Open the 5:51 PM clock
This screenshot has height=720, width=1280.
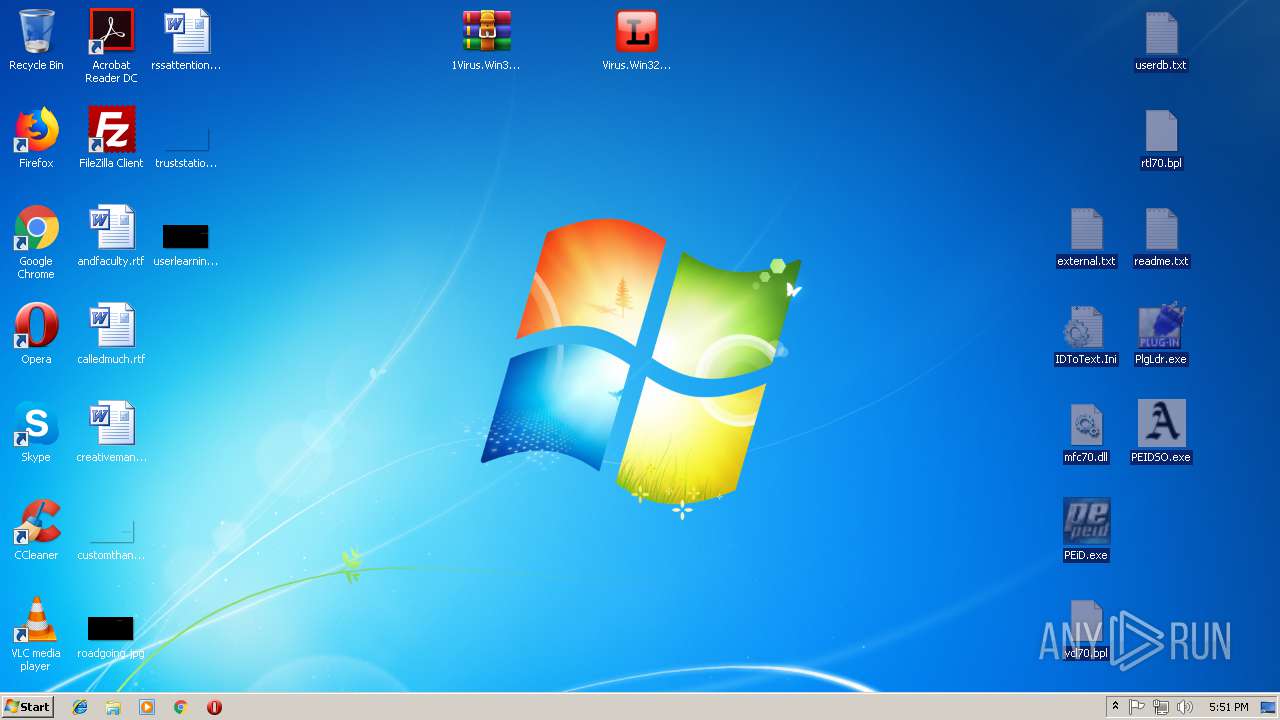point(1228,707)
